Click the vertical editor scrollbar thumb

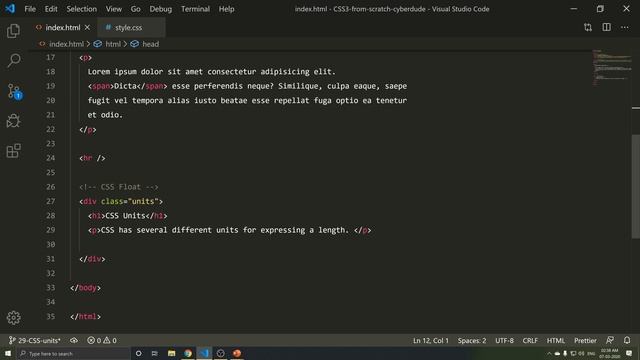point(636,186)
